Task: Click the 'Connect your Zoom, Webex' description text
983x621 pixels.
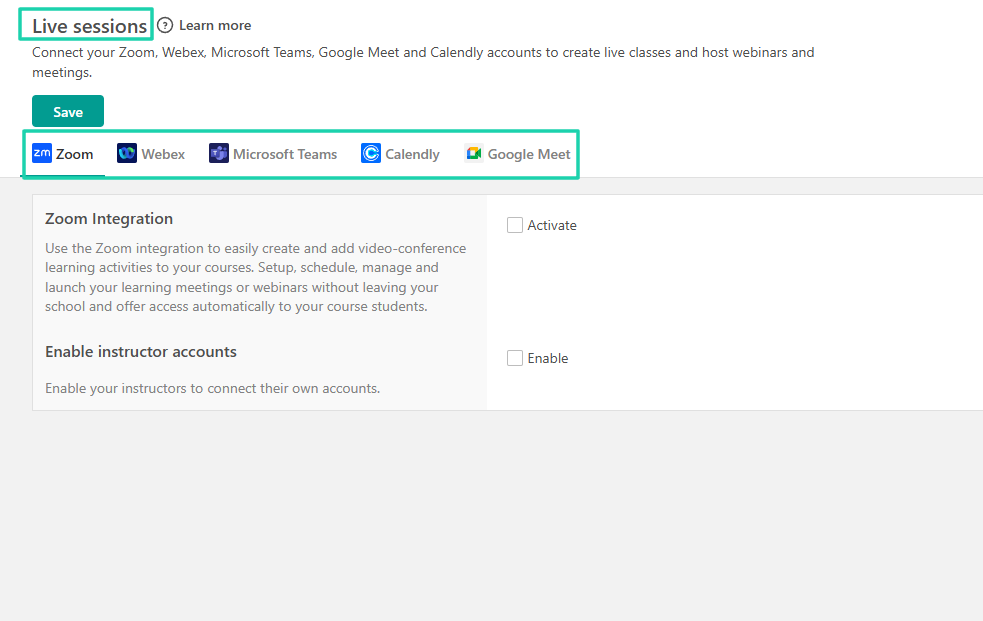Action: click(423, 62)
